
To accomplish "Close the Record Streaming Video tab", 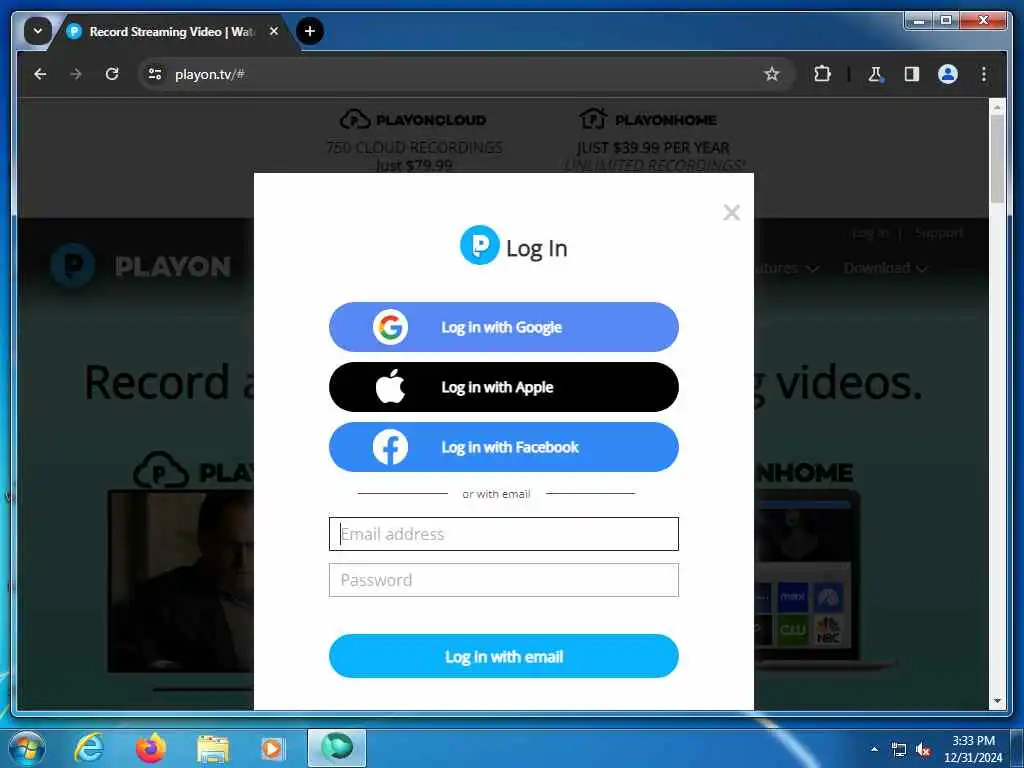I will point(274,31).
